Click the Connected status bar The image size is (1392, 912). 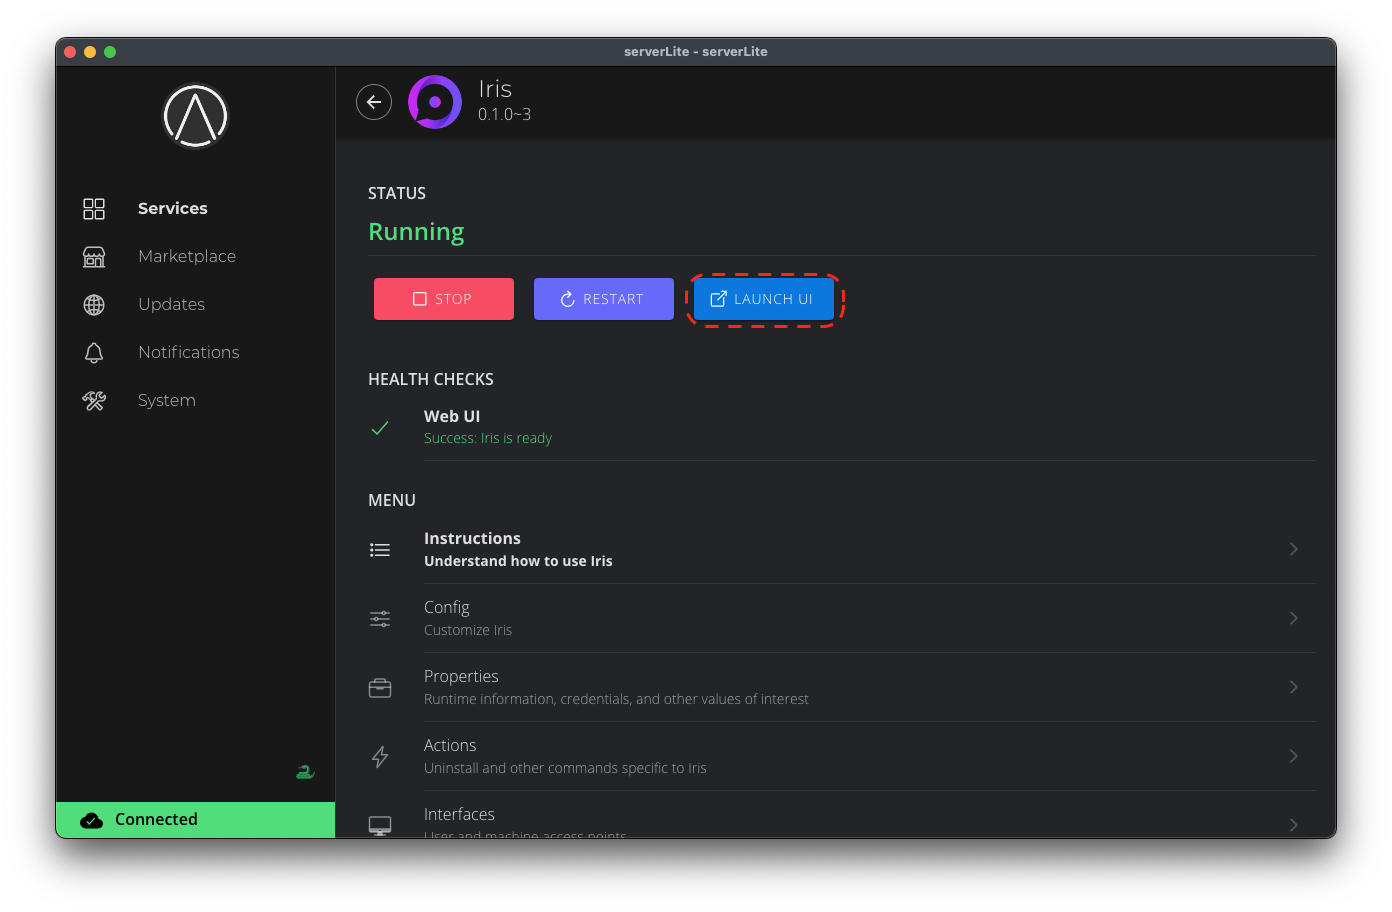tap(196, 820)
